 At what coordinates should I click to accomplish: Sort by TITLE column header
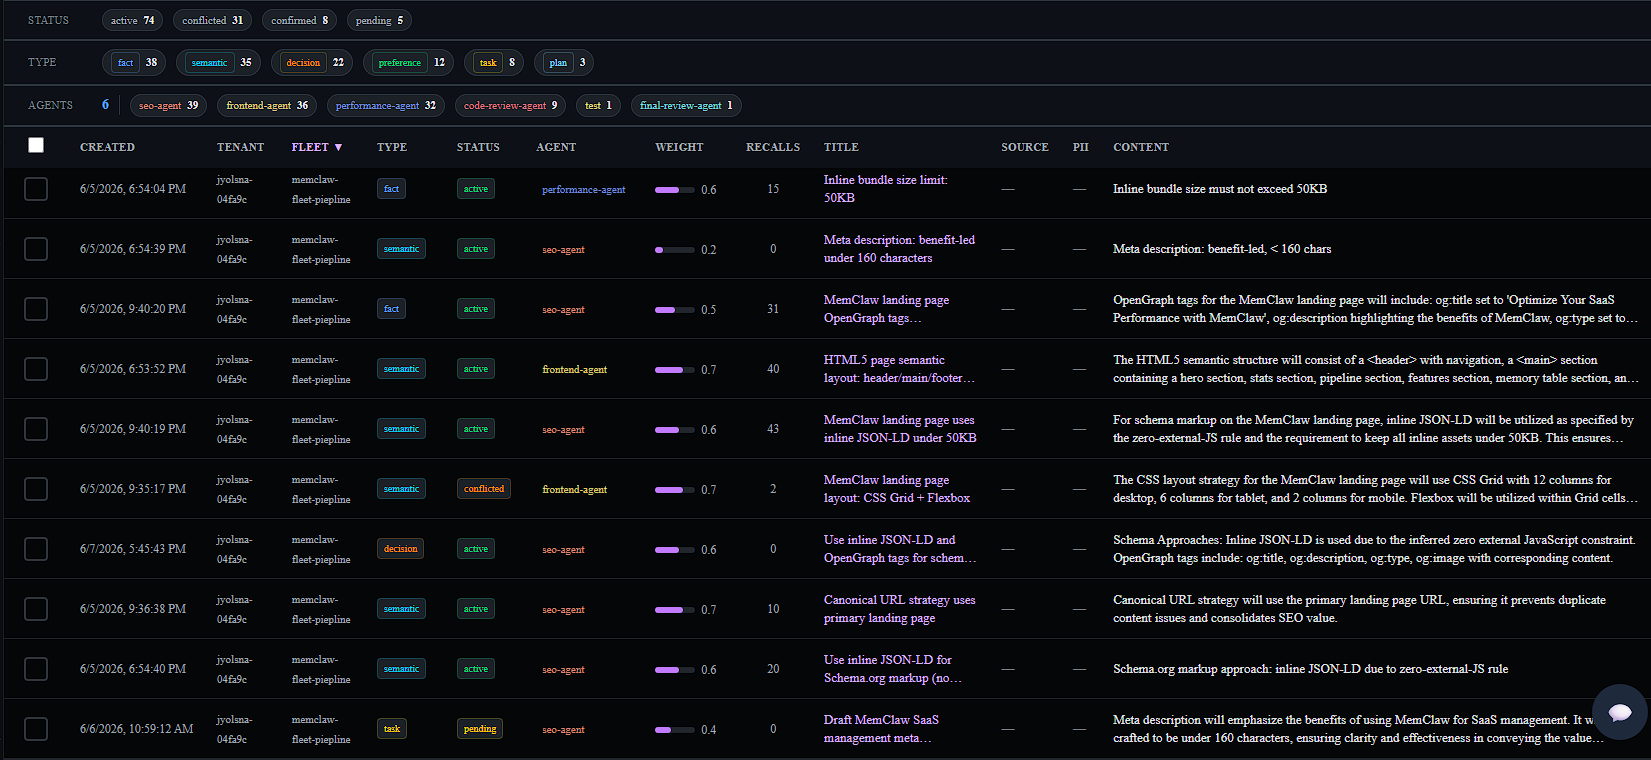click(x=841, y=147)
